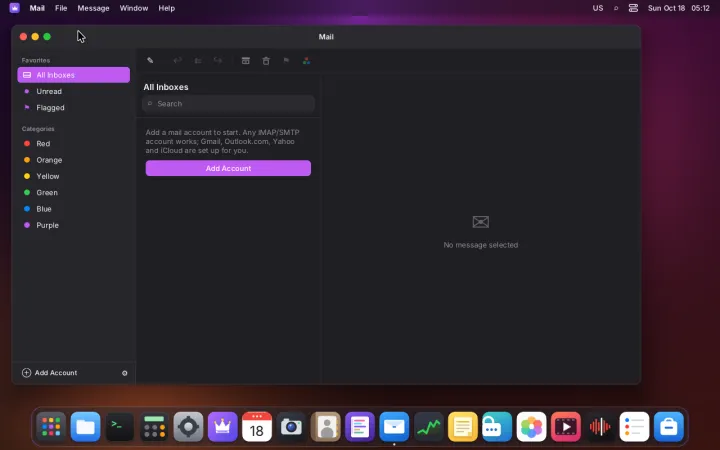Viewport: 720px width, 450px height.
Task: Show Unread messages in the sidebar
Action: [x=73, y=91]
